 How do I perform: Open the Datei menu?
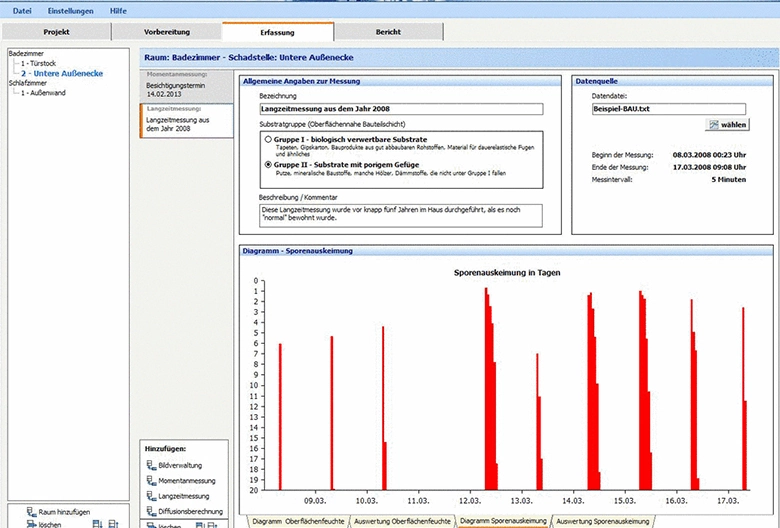coord(21,10)
